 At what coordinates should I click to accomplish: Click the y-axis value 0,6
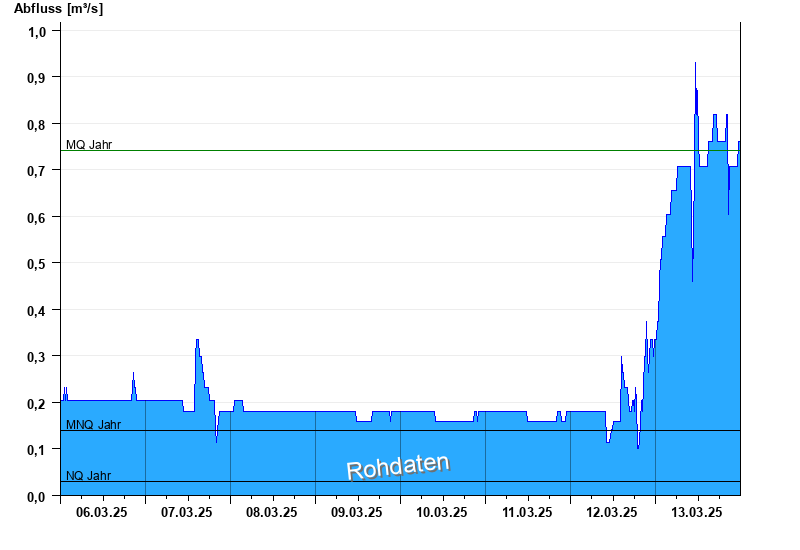tap(37, 218)
